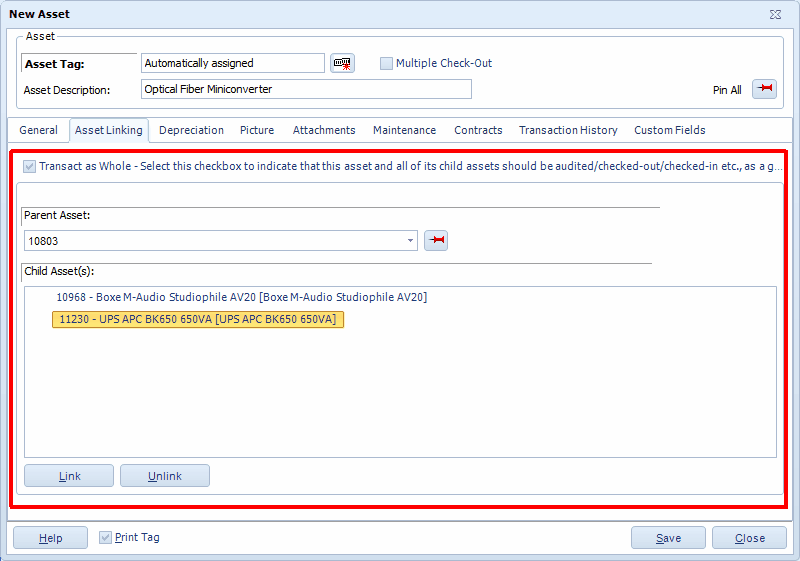The image size is (800, 561).
Task: Click the Asset Tag input field
Action: tap(233, 63)
